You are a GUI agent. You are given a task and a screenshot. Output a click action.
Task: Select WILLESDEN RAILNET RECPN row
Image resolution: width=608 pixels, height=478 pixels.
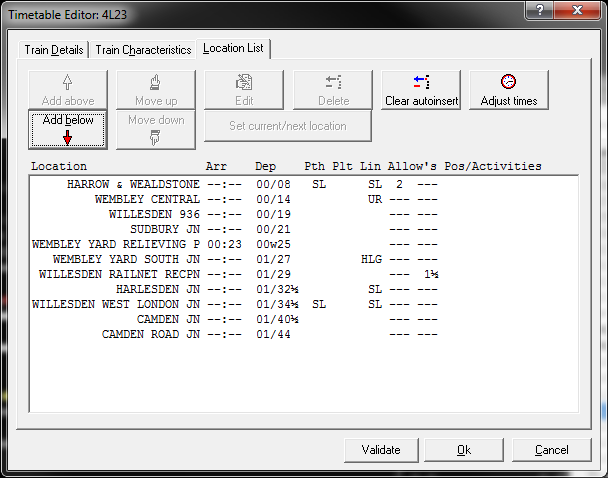point(304,274)
